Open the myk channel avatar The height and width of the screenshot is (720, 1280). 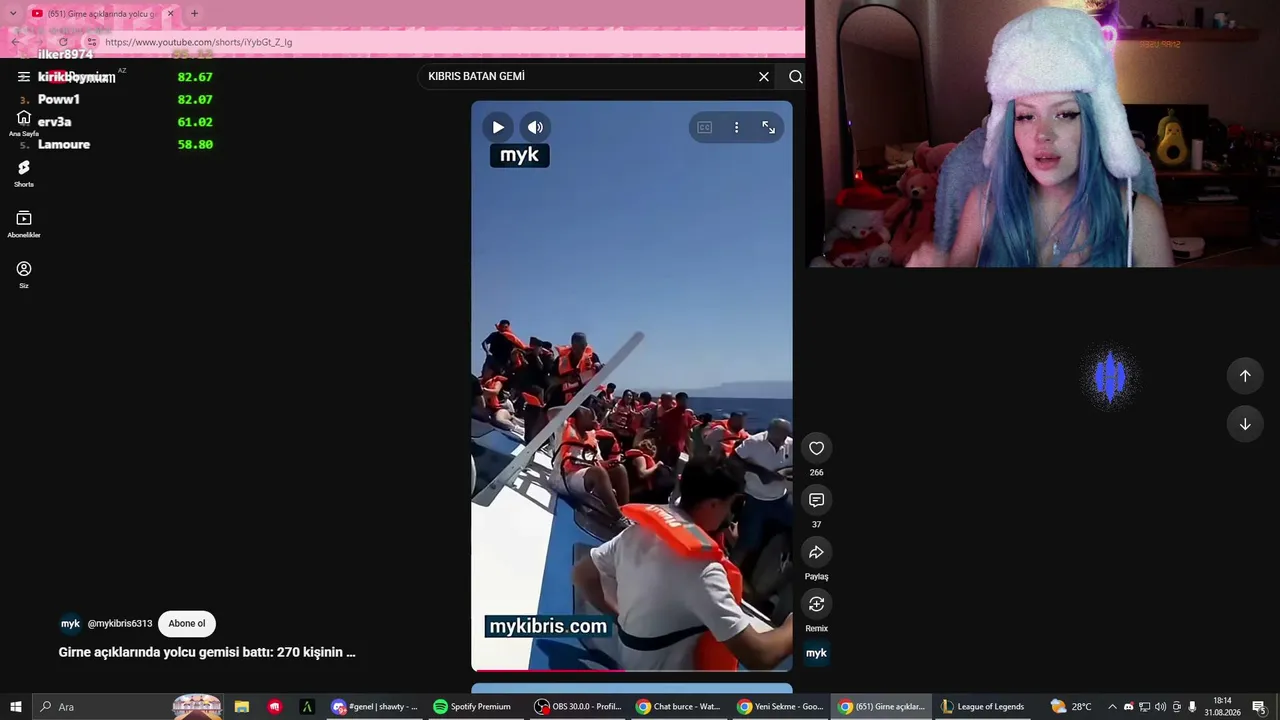[x=70, y=624]
